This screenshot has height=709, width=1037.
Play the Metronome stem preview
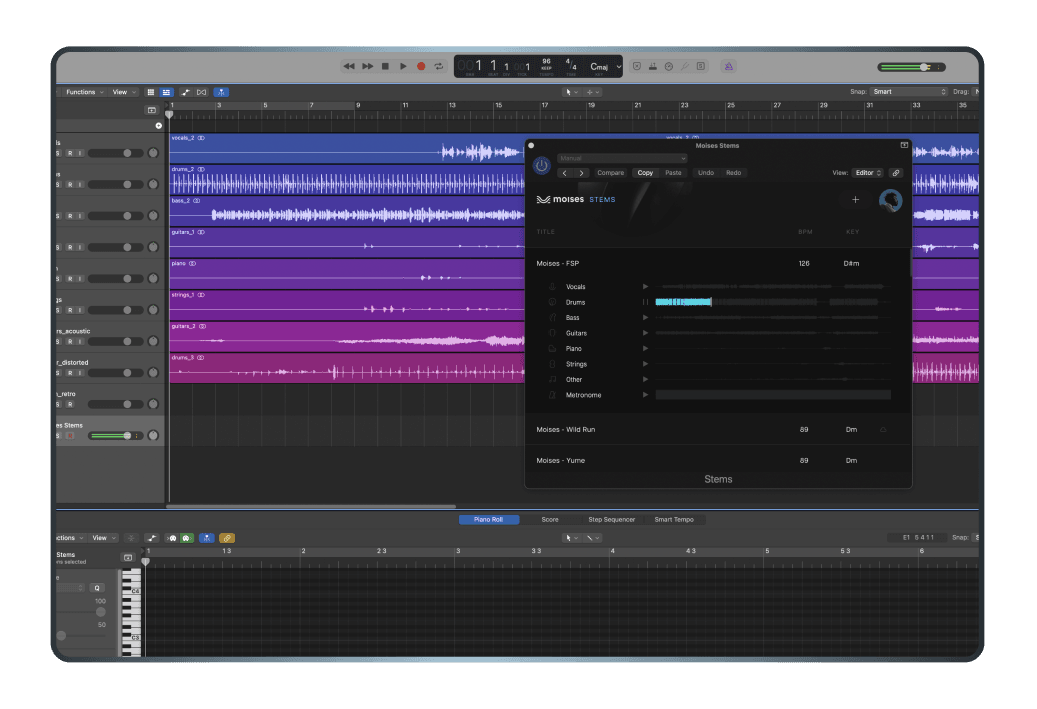645,395
